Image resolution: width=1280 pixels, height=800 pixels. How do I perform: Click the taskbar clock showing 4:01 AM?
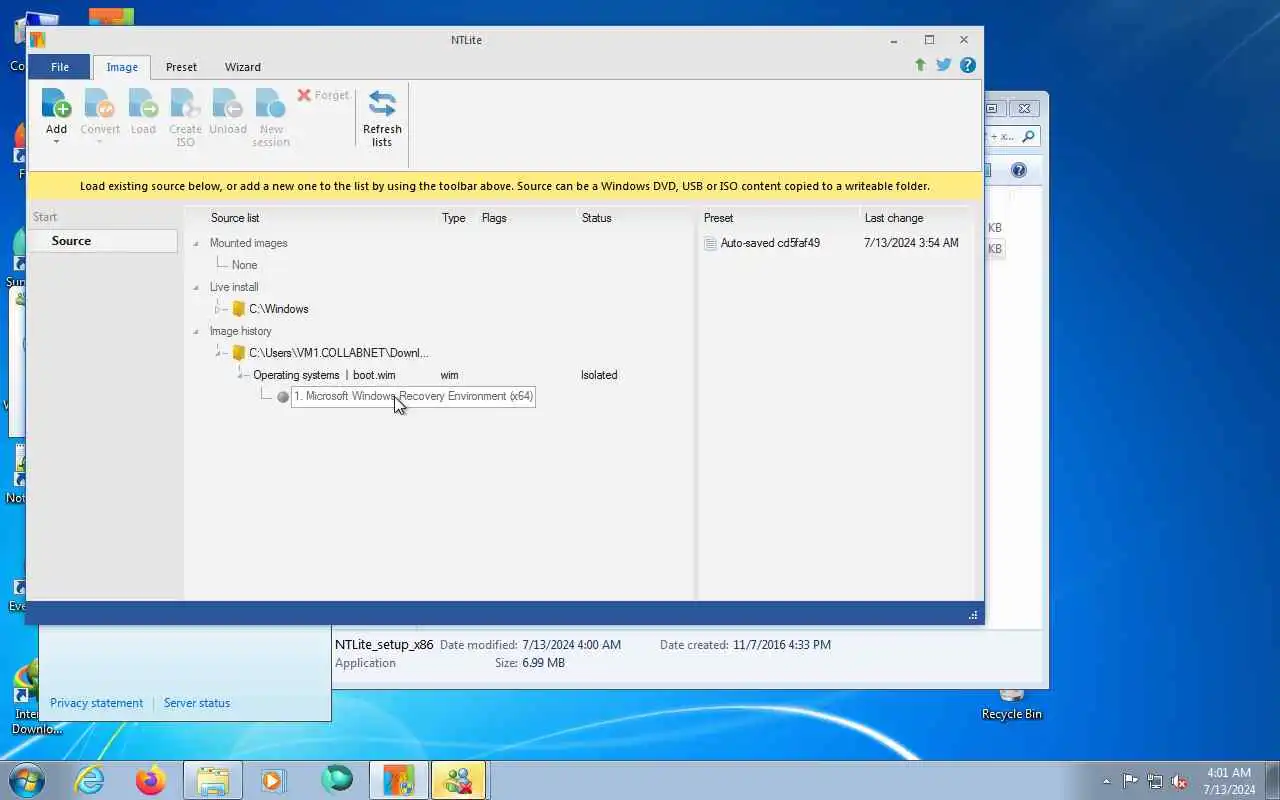click(1229, 781)
